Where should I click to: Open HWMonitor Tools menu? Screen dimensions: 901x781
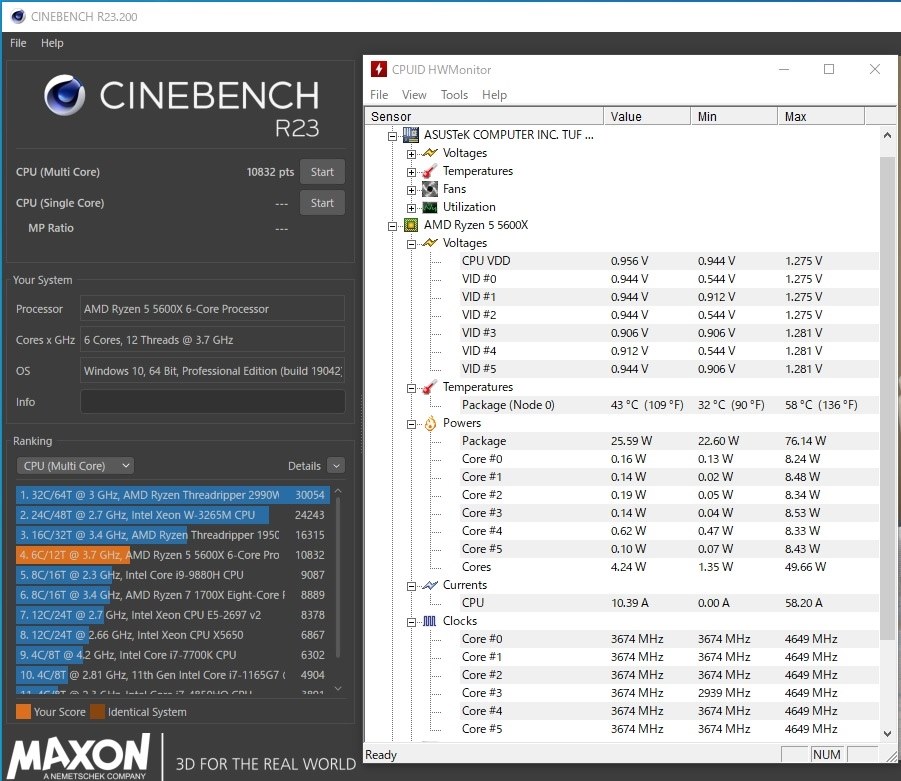tap(454, 95)
